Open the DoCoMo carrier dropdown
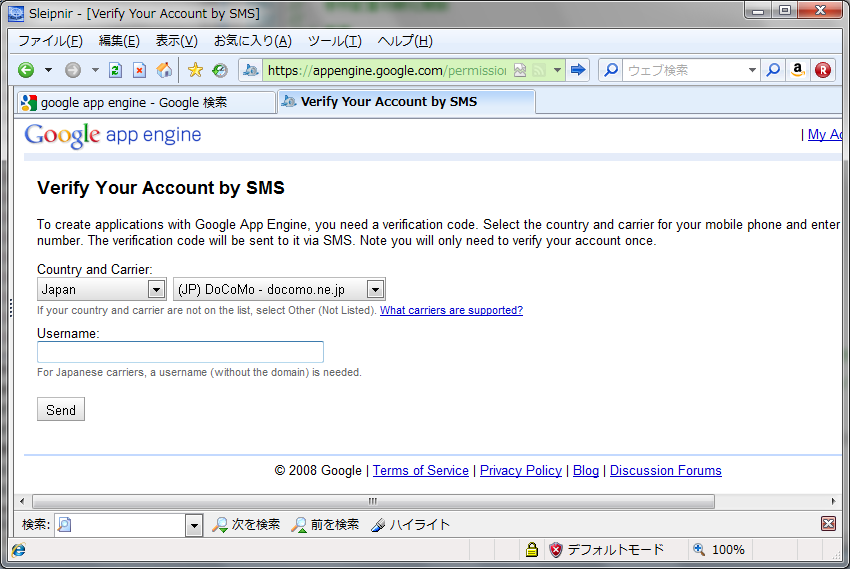The height and width of the screenshot is (569, 850). point(279,289)
